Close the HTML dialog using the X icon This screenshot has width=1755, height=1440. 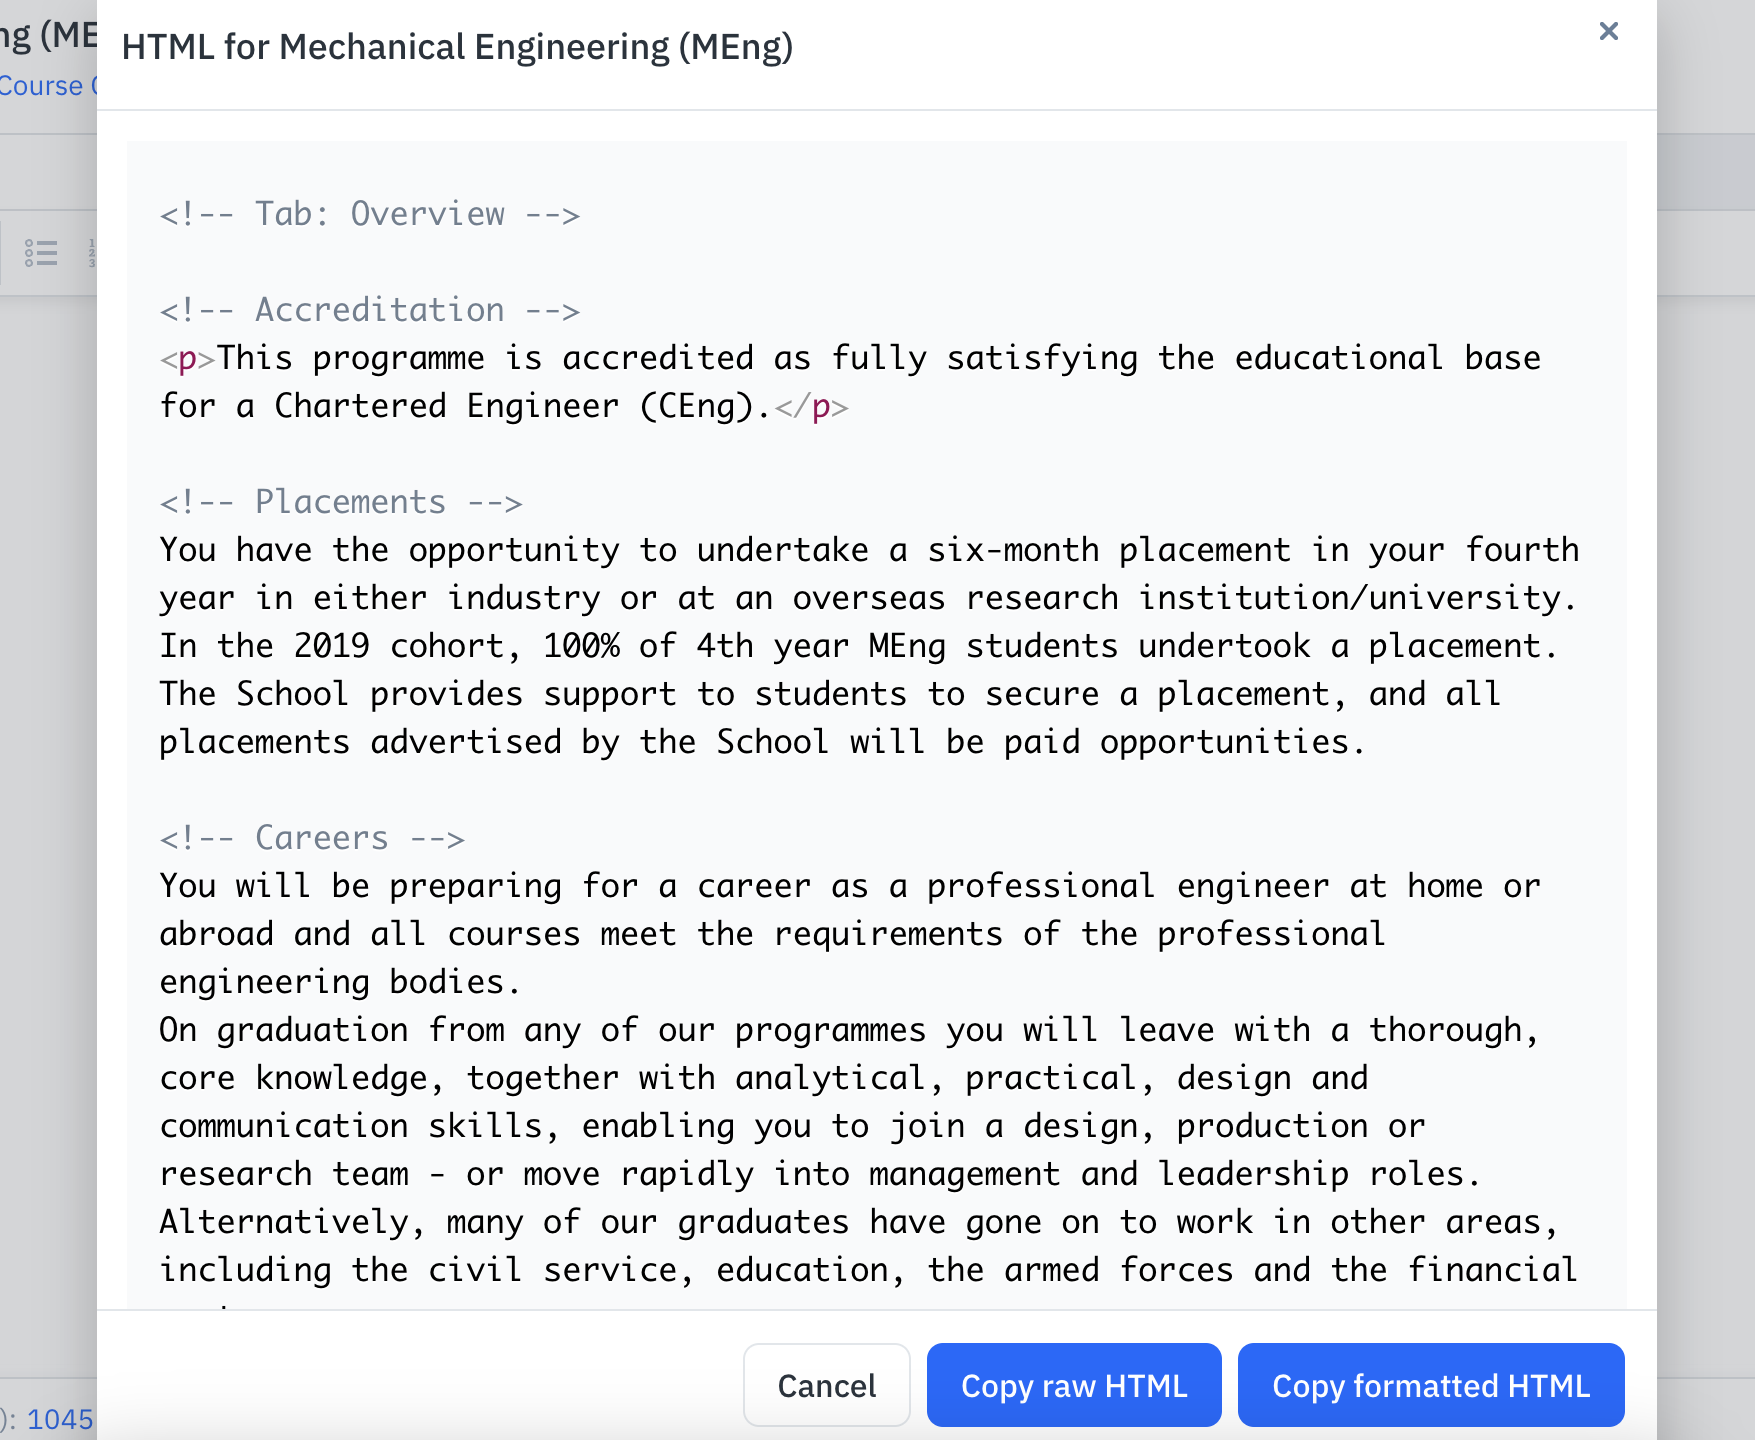point(1608,31)
